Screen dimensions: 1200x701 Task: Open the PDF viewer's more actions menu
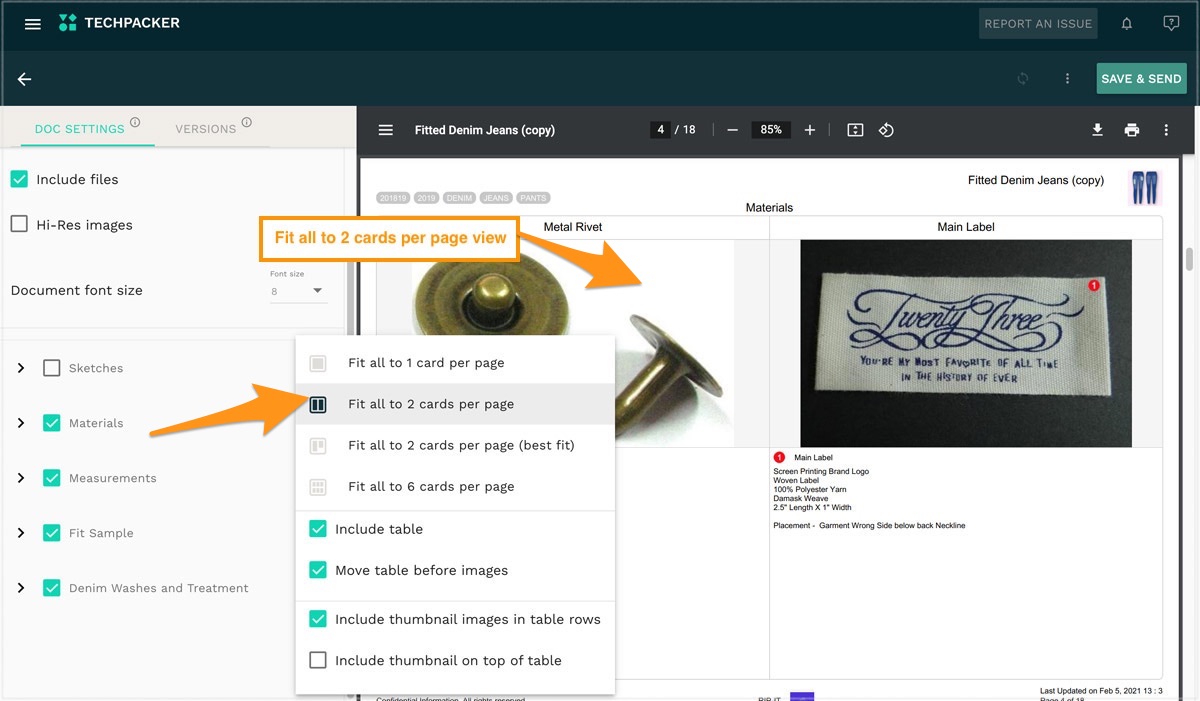click(x=1166, y=130)
